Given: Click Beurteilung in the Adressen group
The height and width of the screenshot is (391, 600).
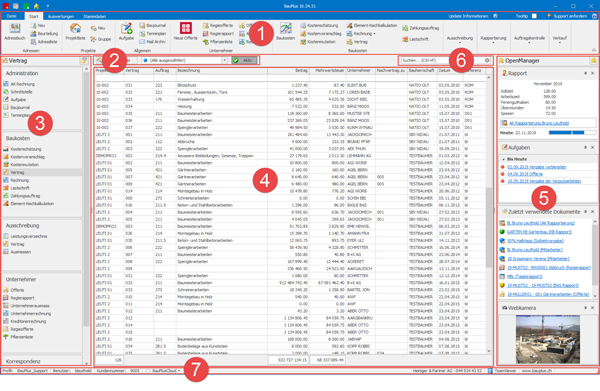Looking at the screenshot, I should (44, 34).
